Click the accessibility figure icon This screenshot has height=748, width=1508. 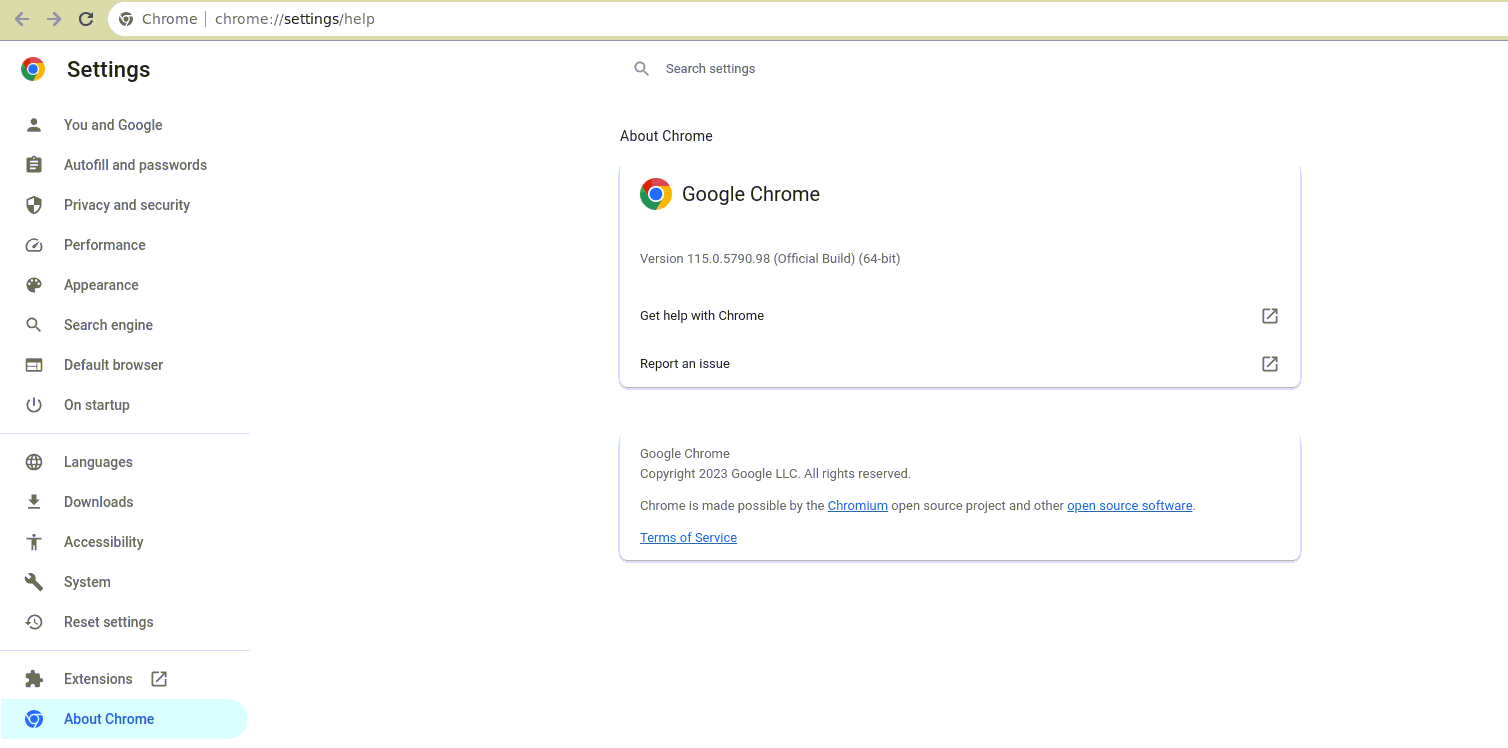tap(34, 542)
